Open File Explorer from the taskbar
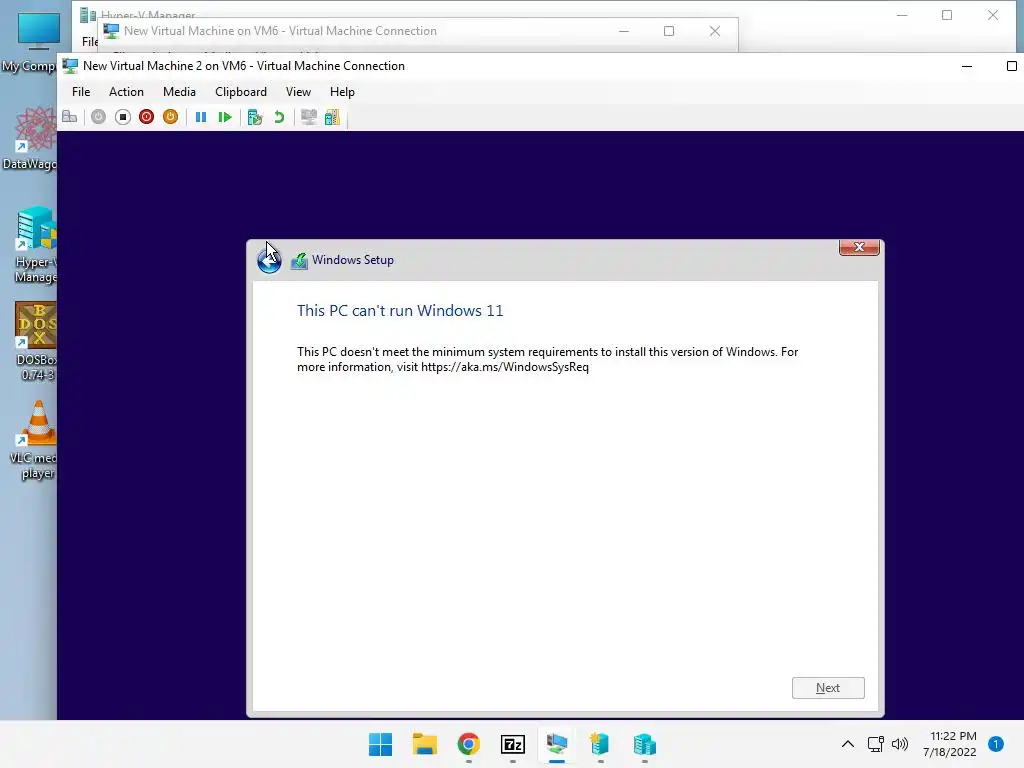Viewport: 1024px width, 768px height. point(424,744)
